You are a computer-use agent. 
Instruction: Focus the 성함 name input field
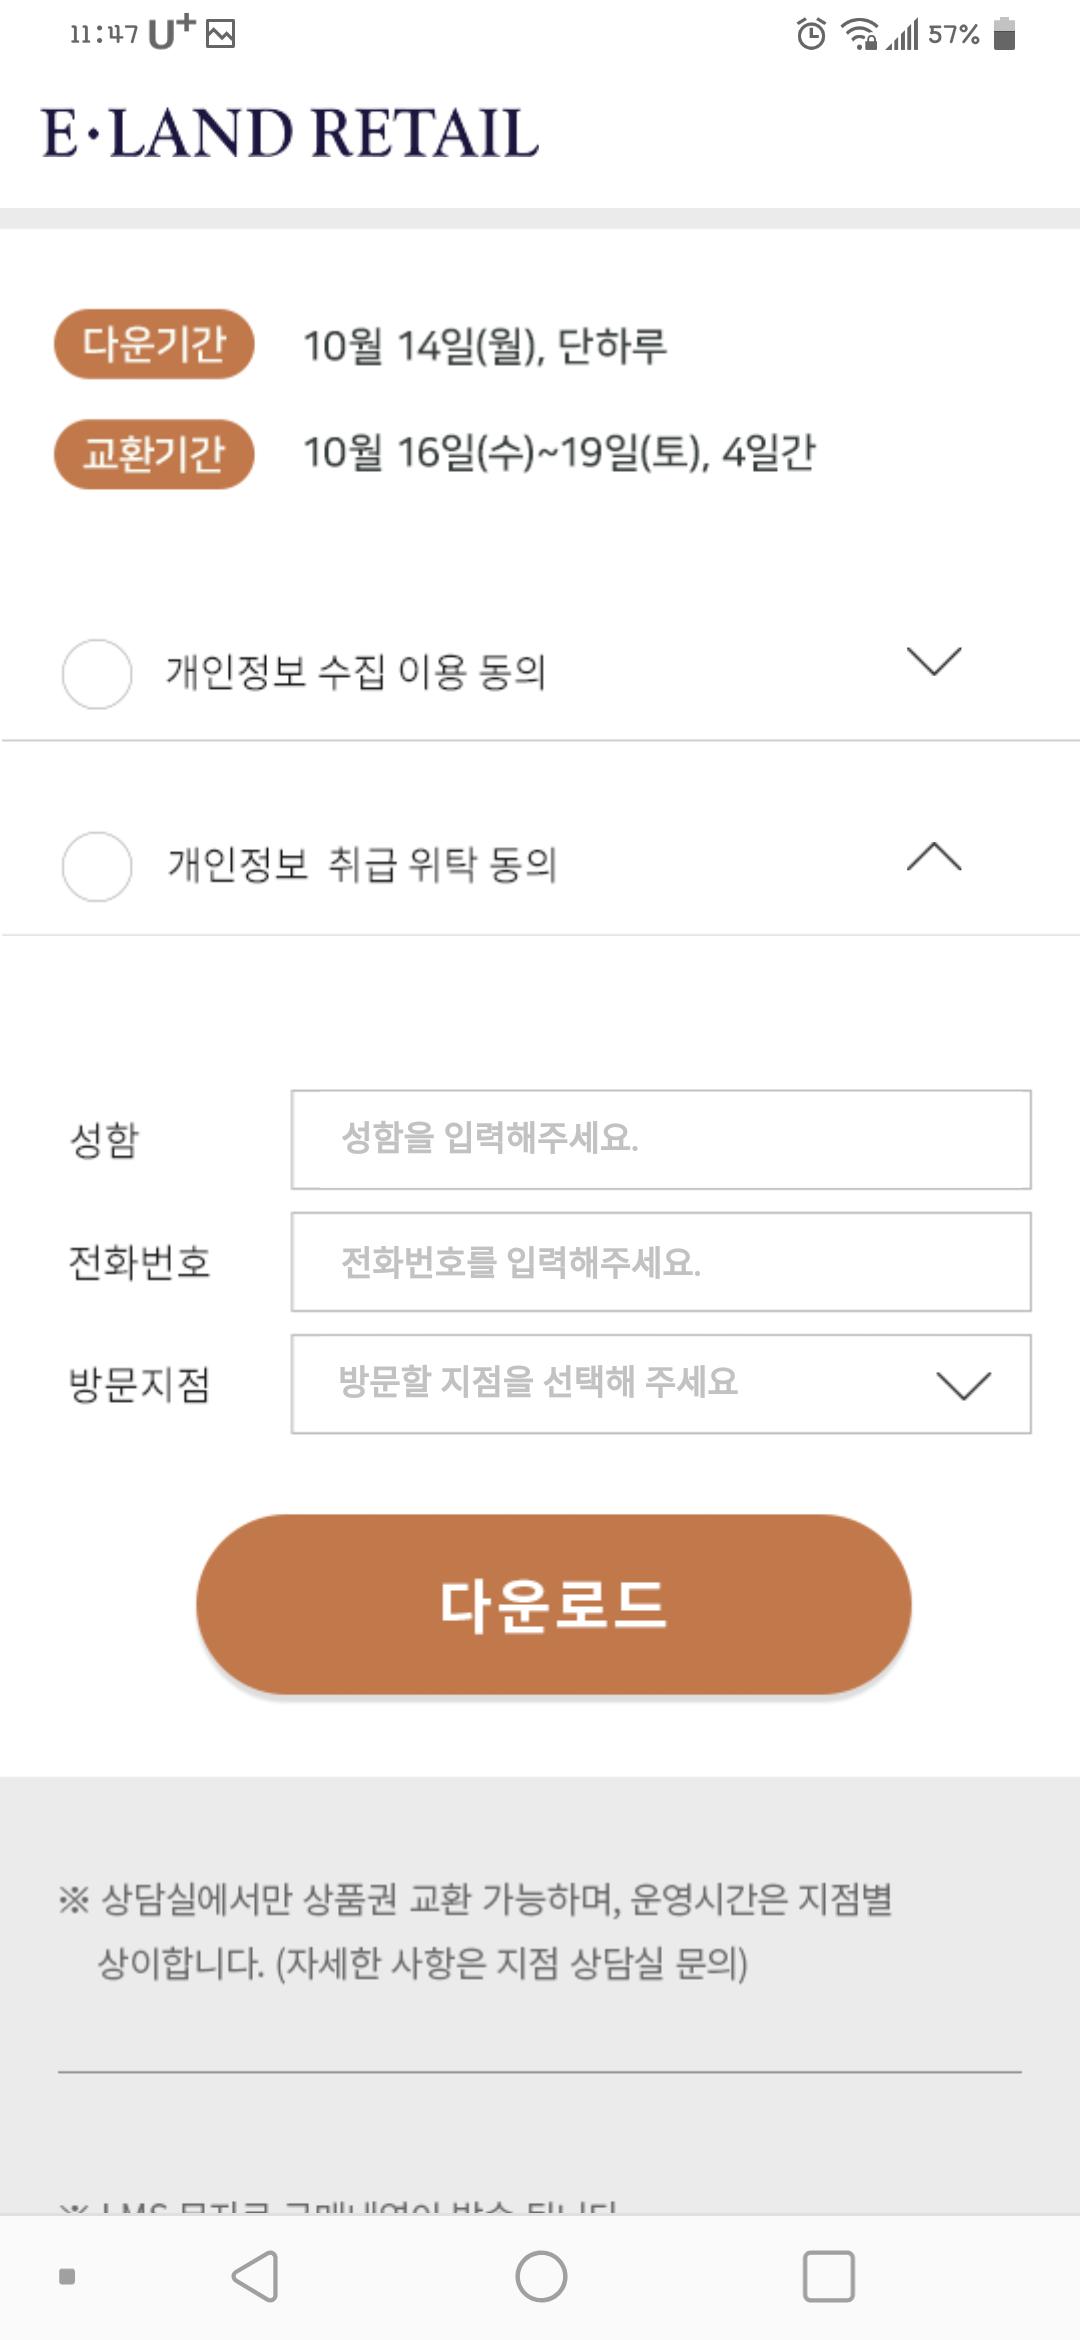(660, 1140)
